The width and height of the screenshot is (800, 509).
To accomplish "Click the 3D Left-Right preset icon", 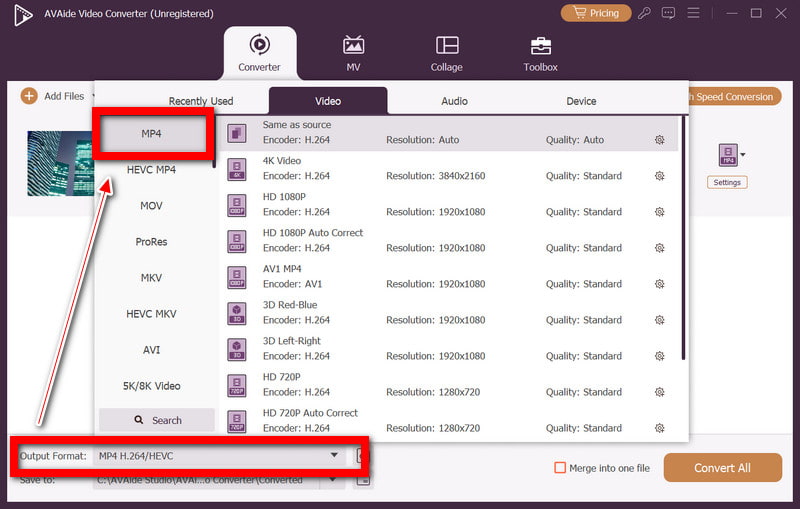I will (x=237, y=349).
